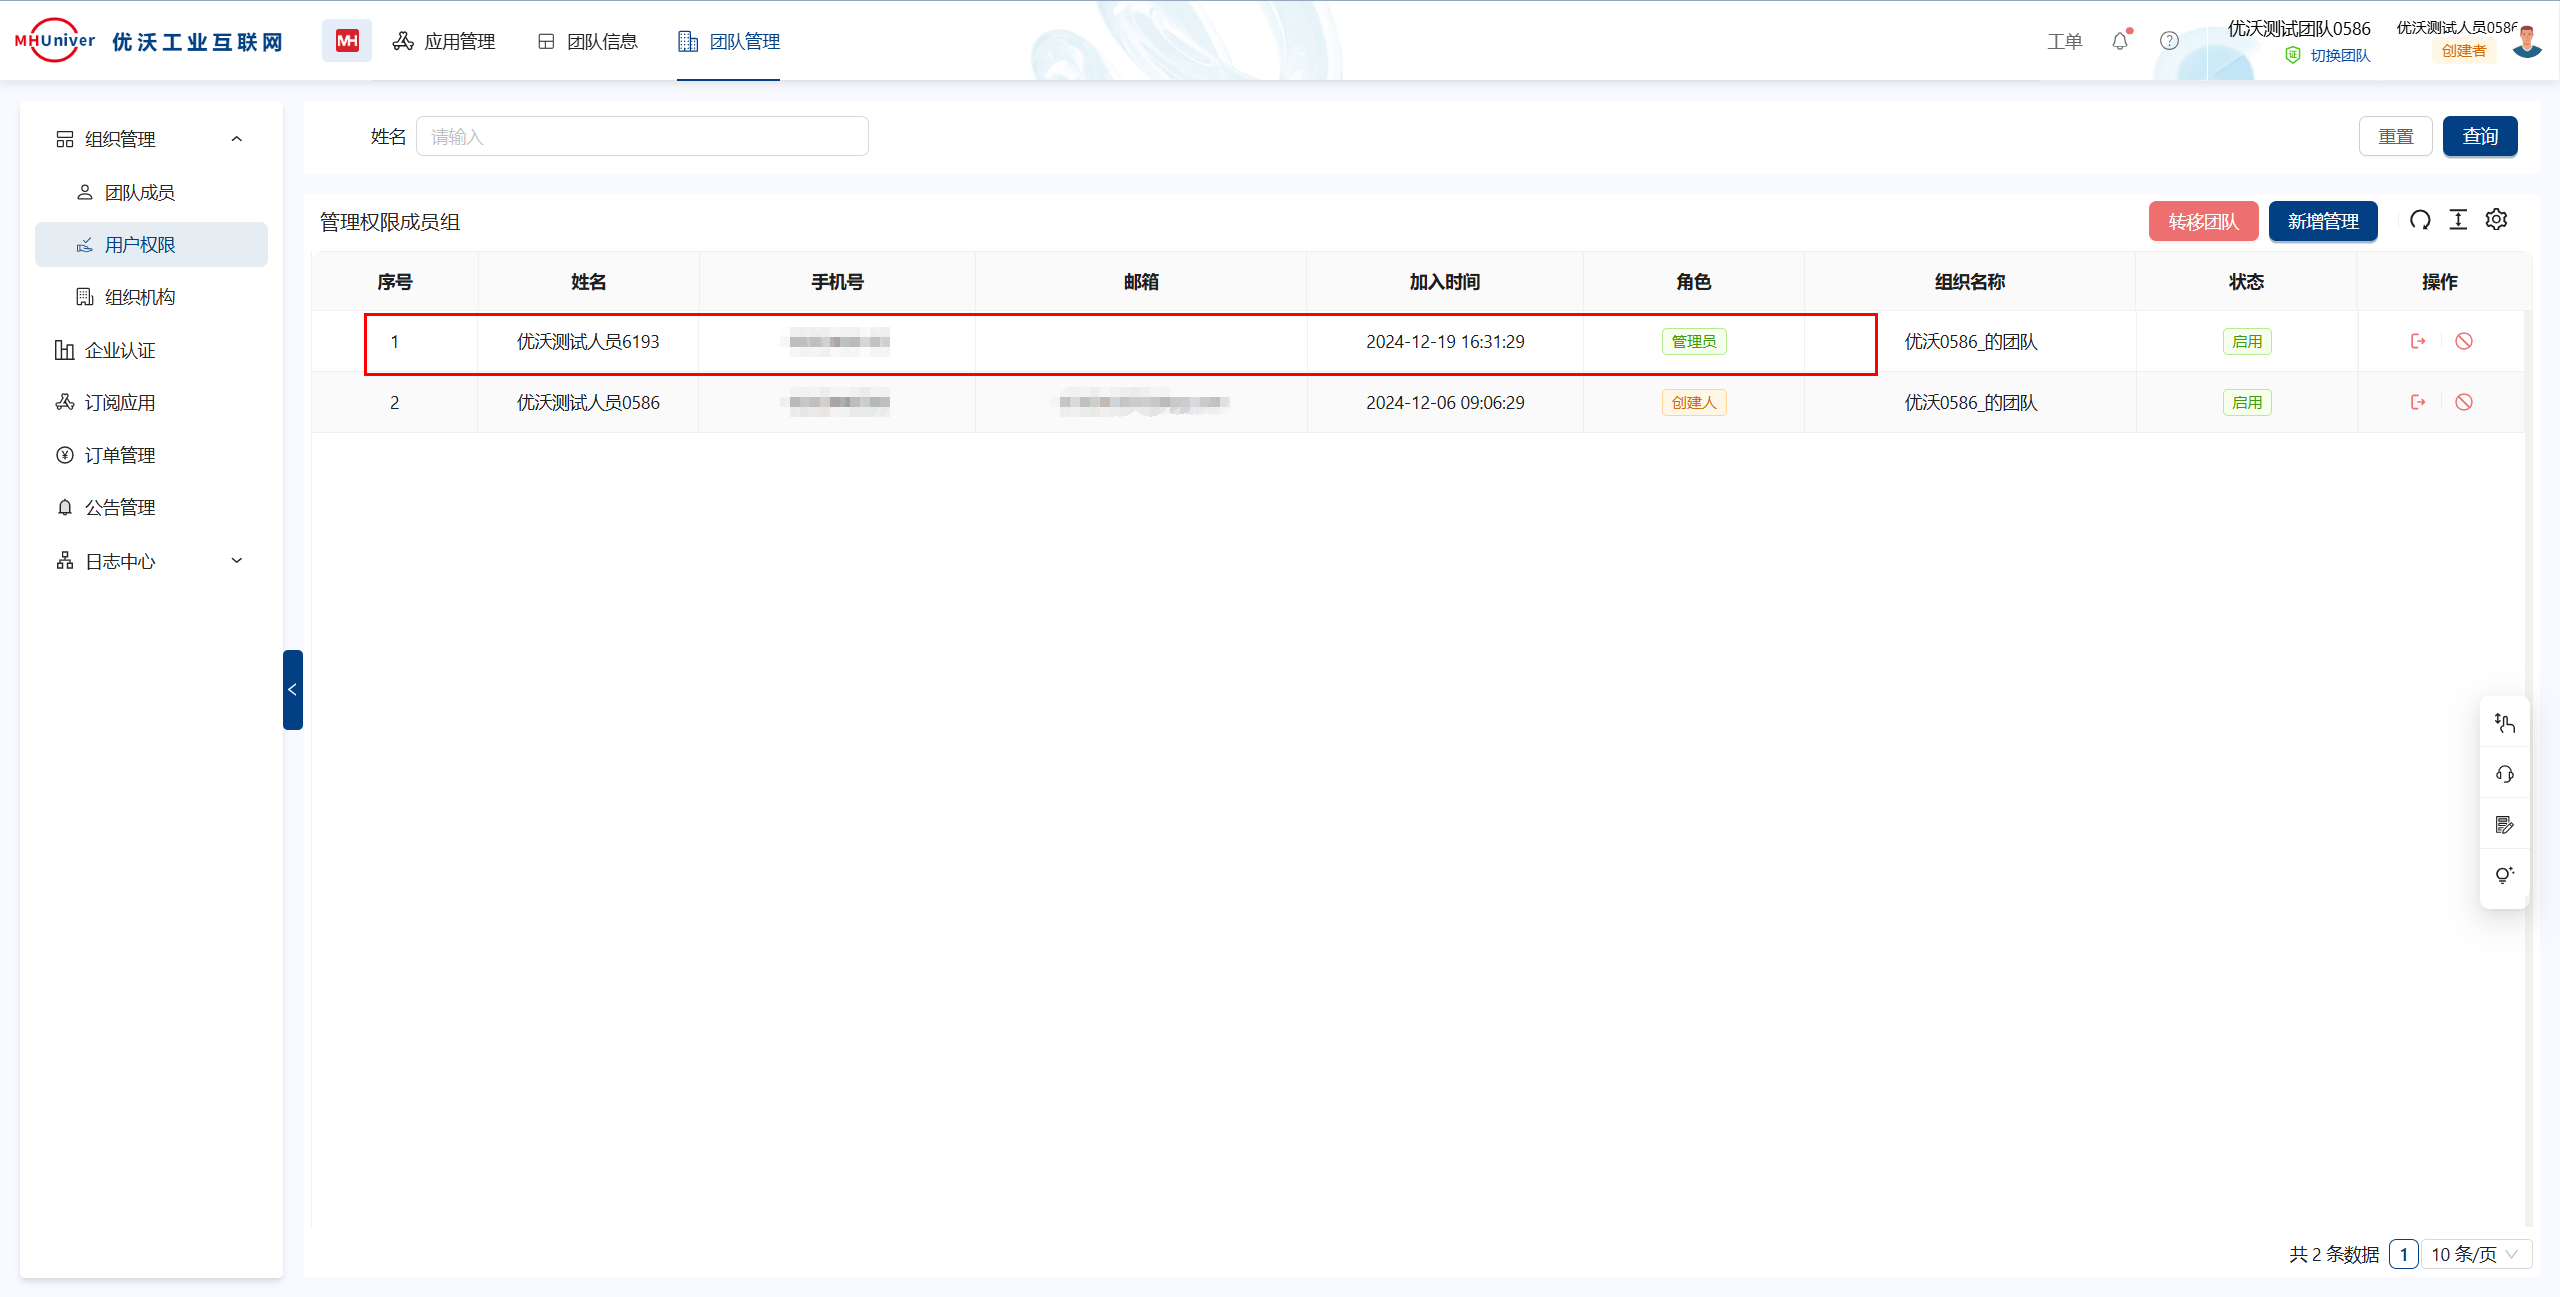
Task: Click the 新增管理 button
Action: pos(2322,221)
